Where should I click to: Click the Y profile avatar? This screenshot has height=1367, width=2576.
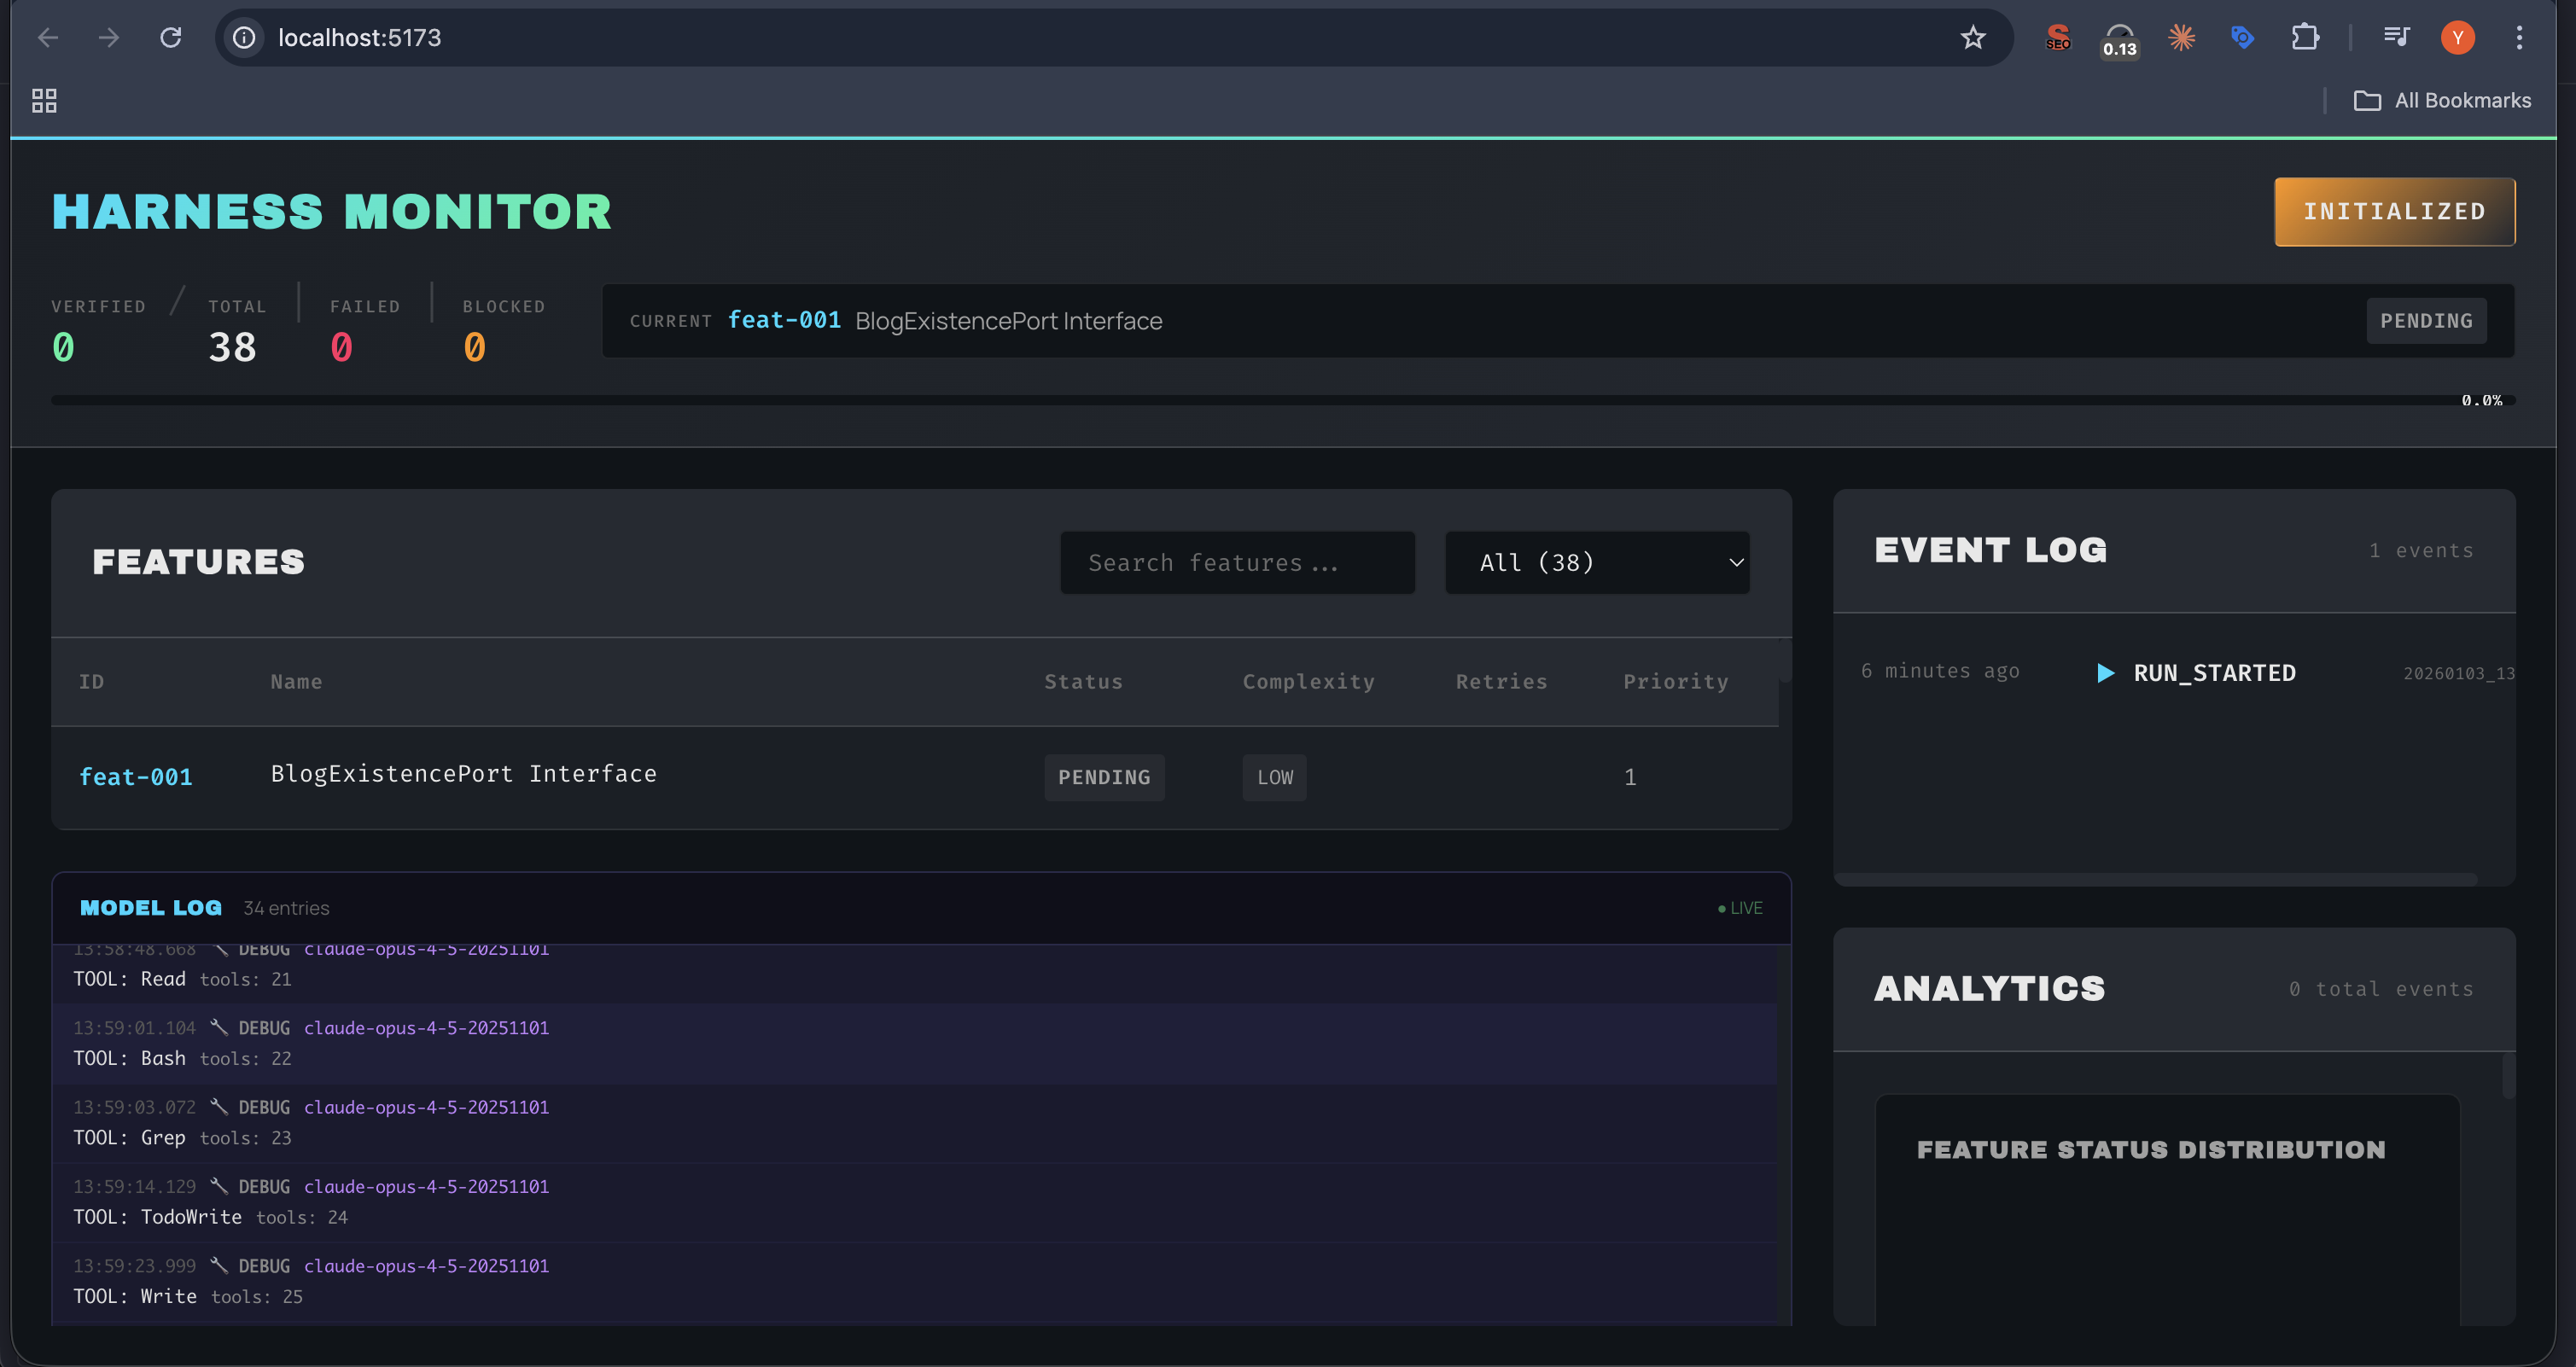(x=2458, y=37)
